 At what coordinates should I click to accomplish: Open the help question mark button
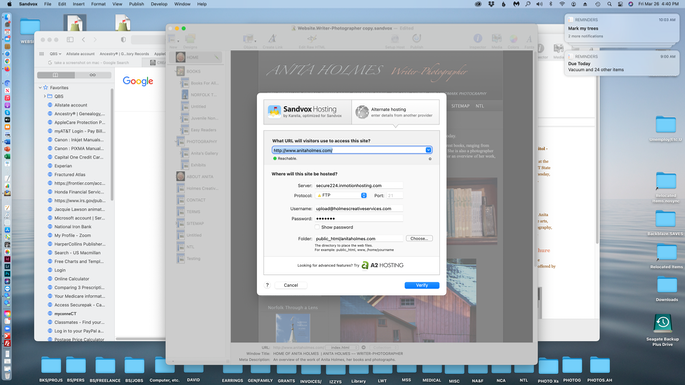click(x=267, y=285)
